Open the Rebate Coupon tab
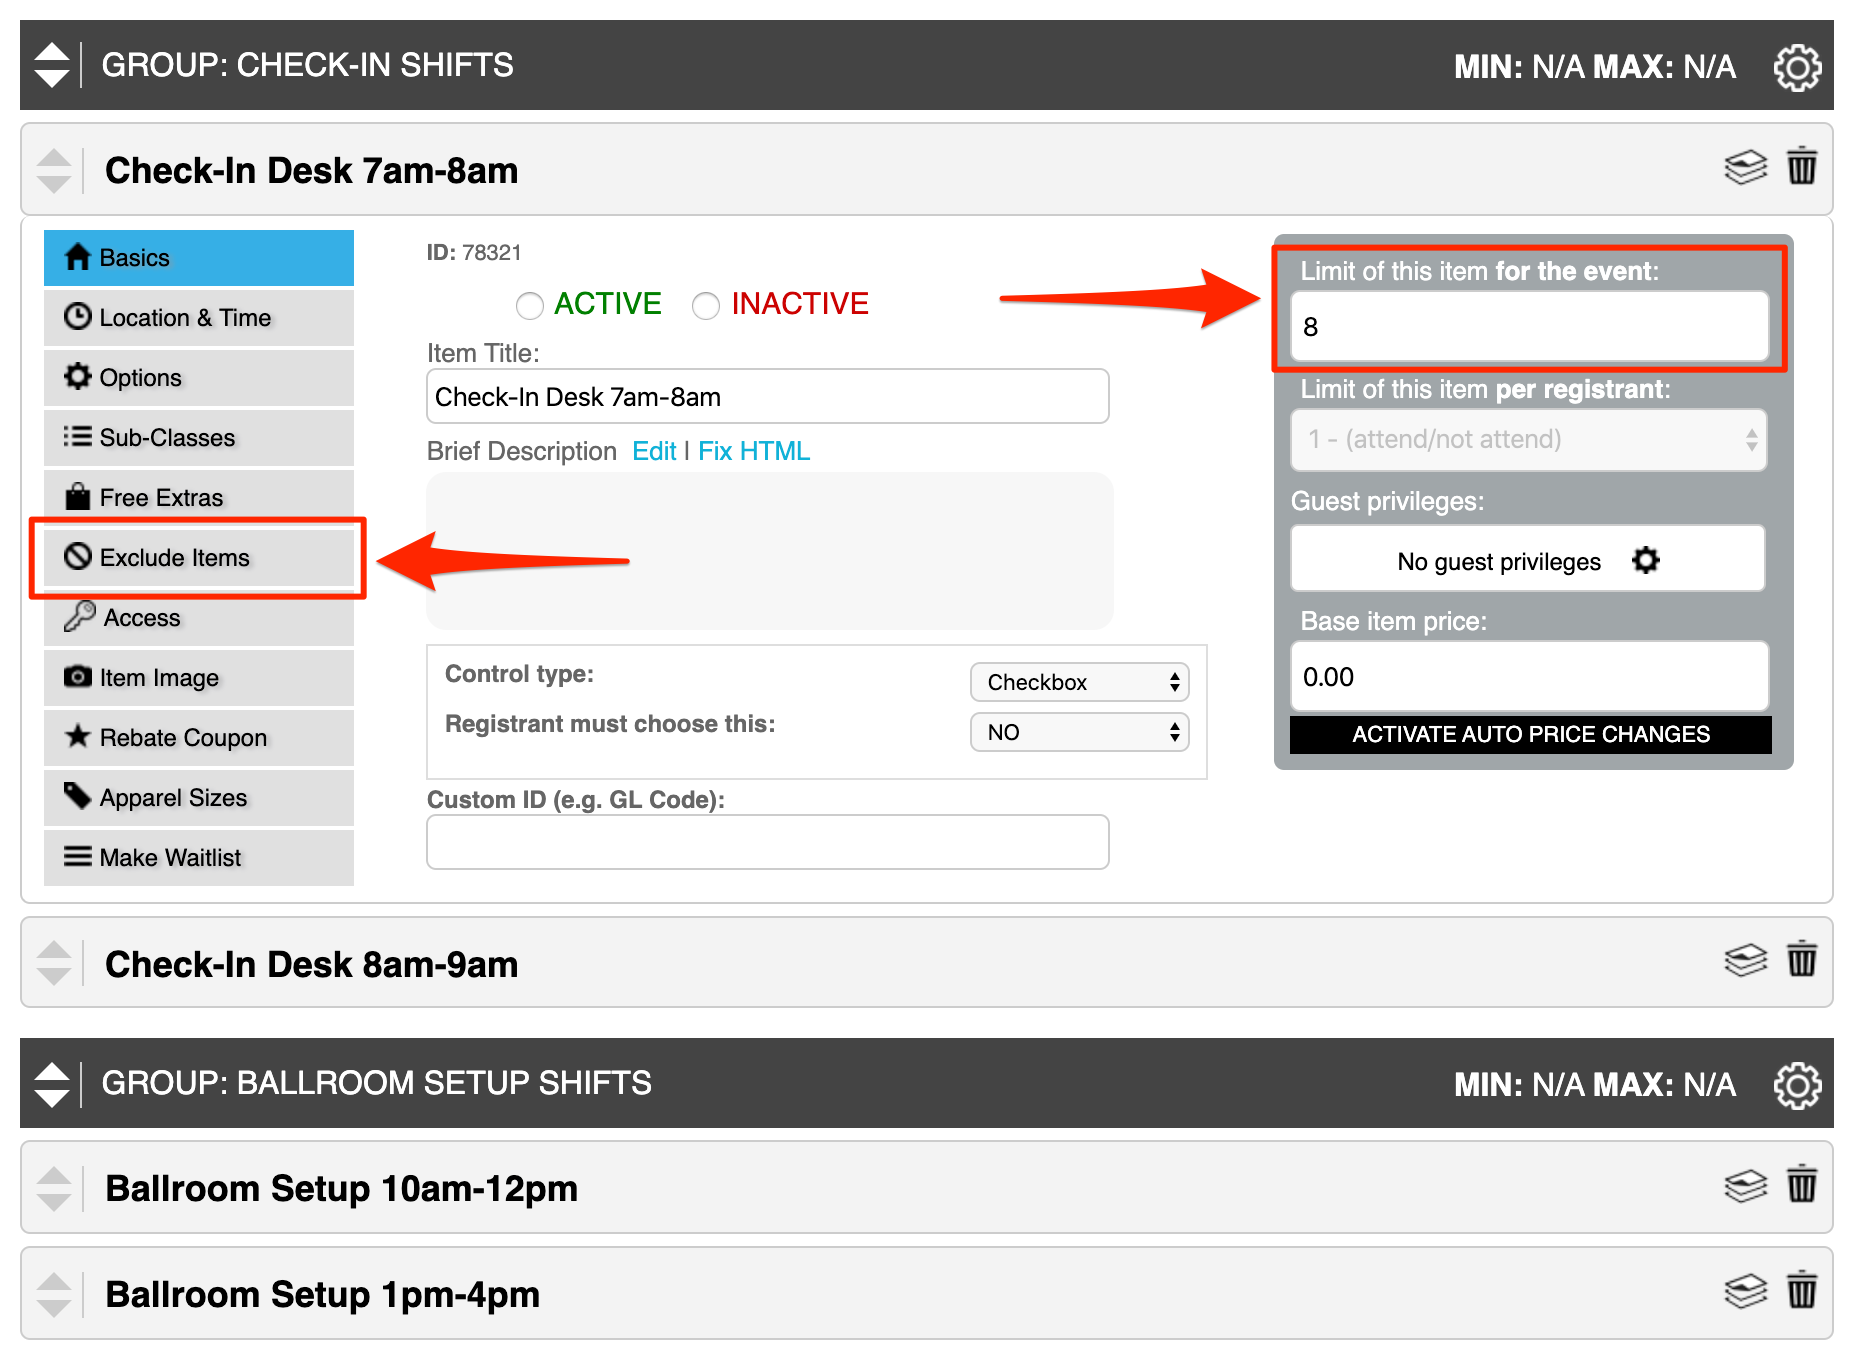The height and width of the screenshot is (1366, 1854). point(199,738)
